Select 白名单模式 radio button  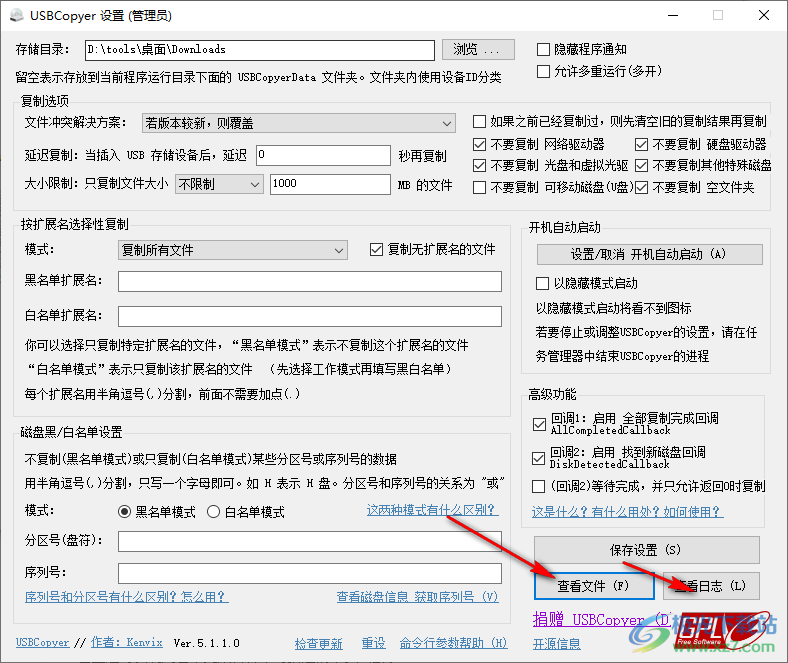[x=214, y=512]
